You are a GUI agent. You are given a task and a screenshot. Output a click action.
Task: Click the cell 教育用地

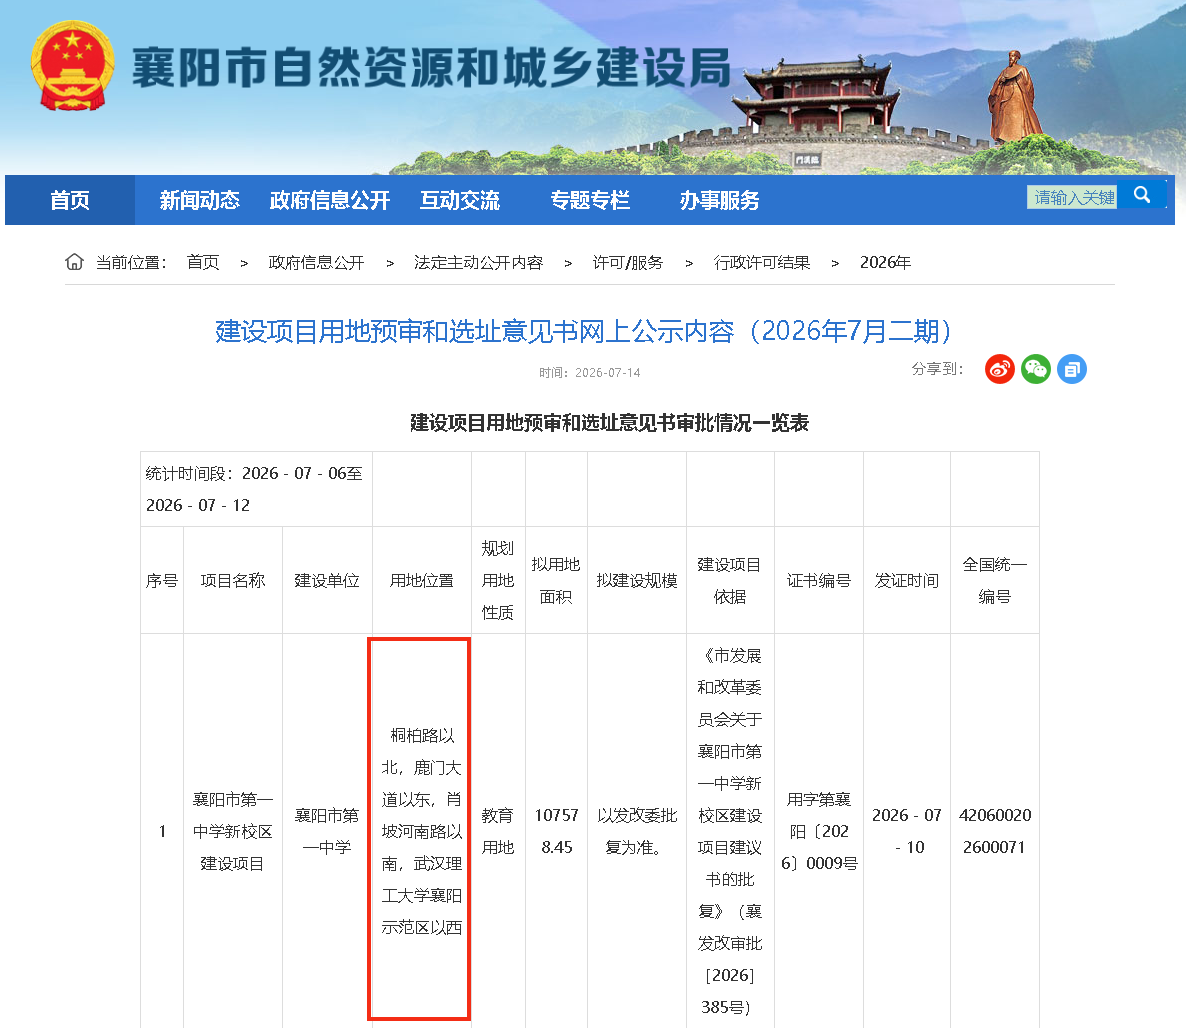point(498,831)
